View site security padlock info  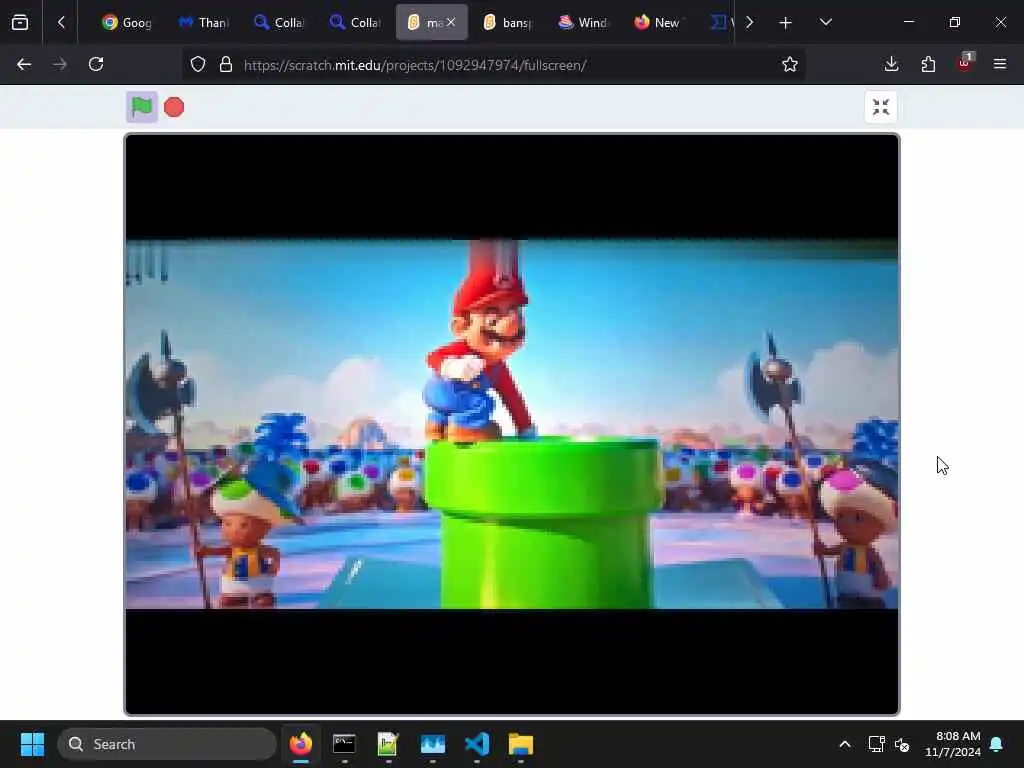(226, 65)
